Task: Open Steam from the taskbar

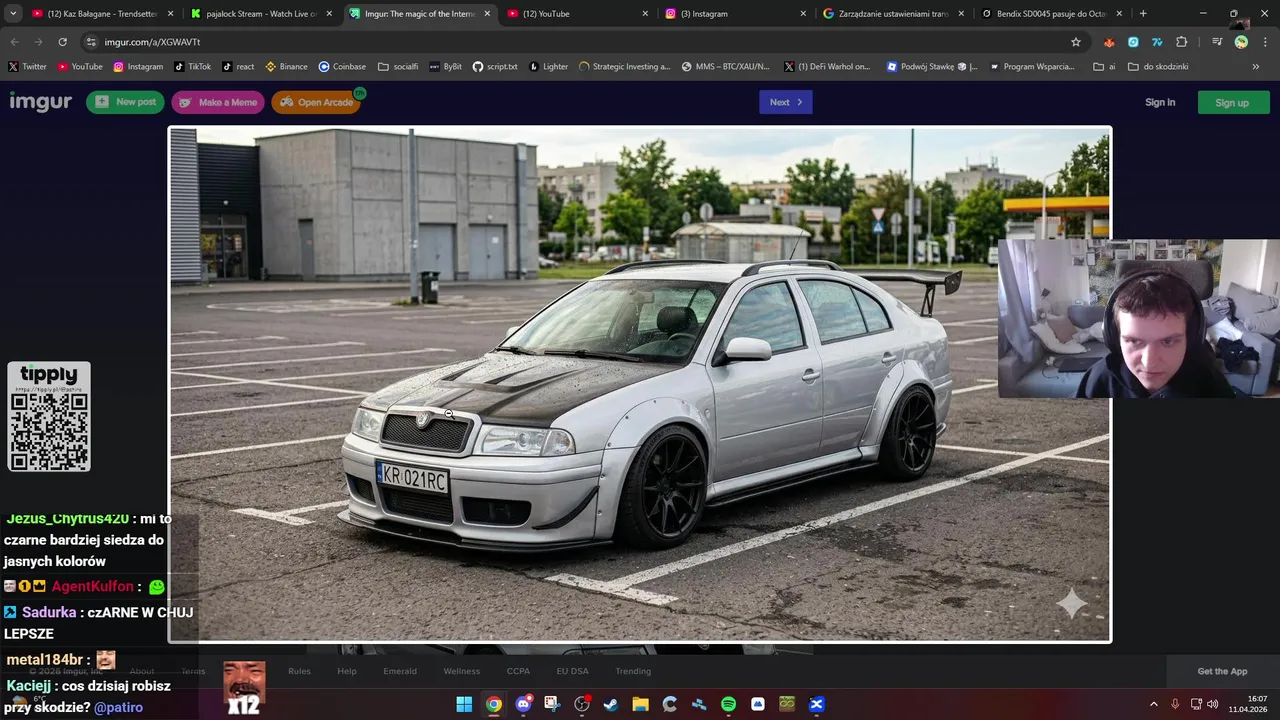Action: [611, 704]
